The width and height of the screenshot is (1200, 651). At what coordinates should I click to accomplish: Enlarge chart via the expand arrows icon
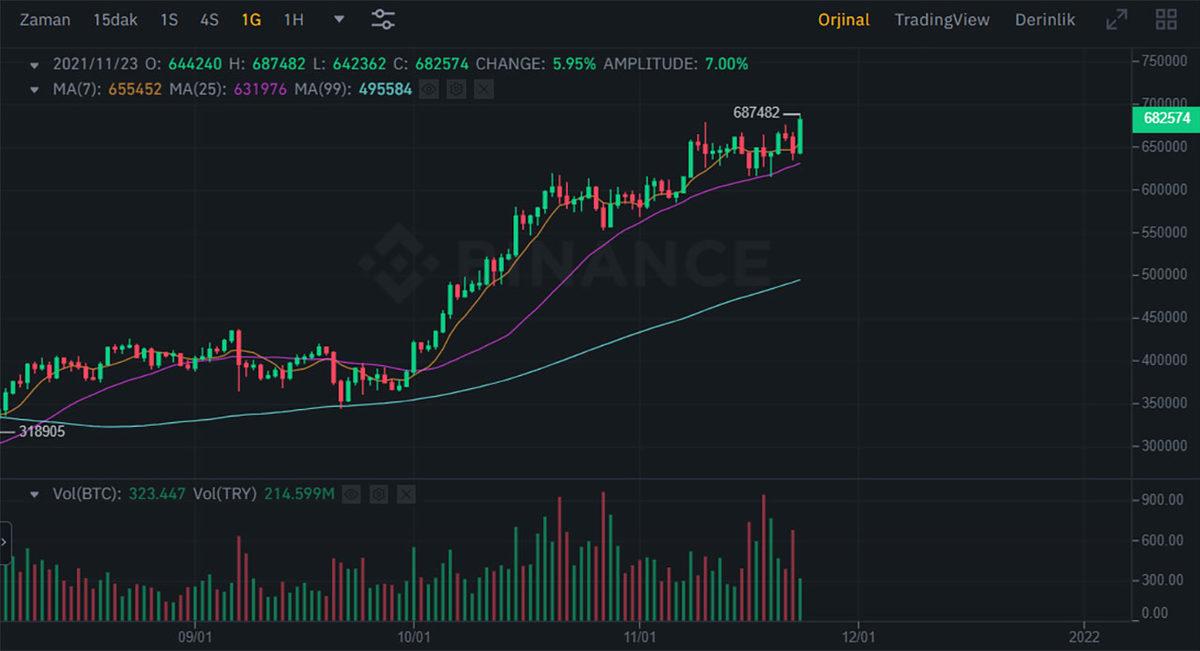coord(1118,17)
